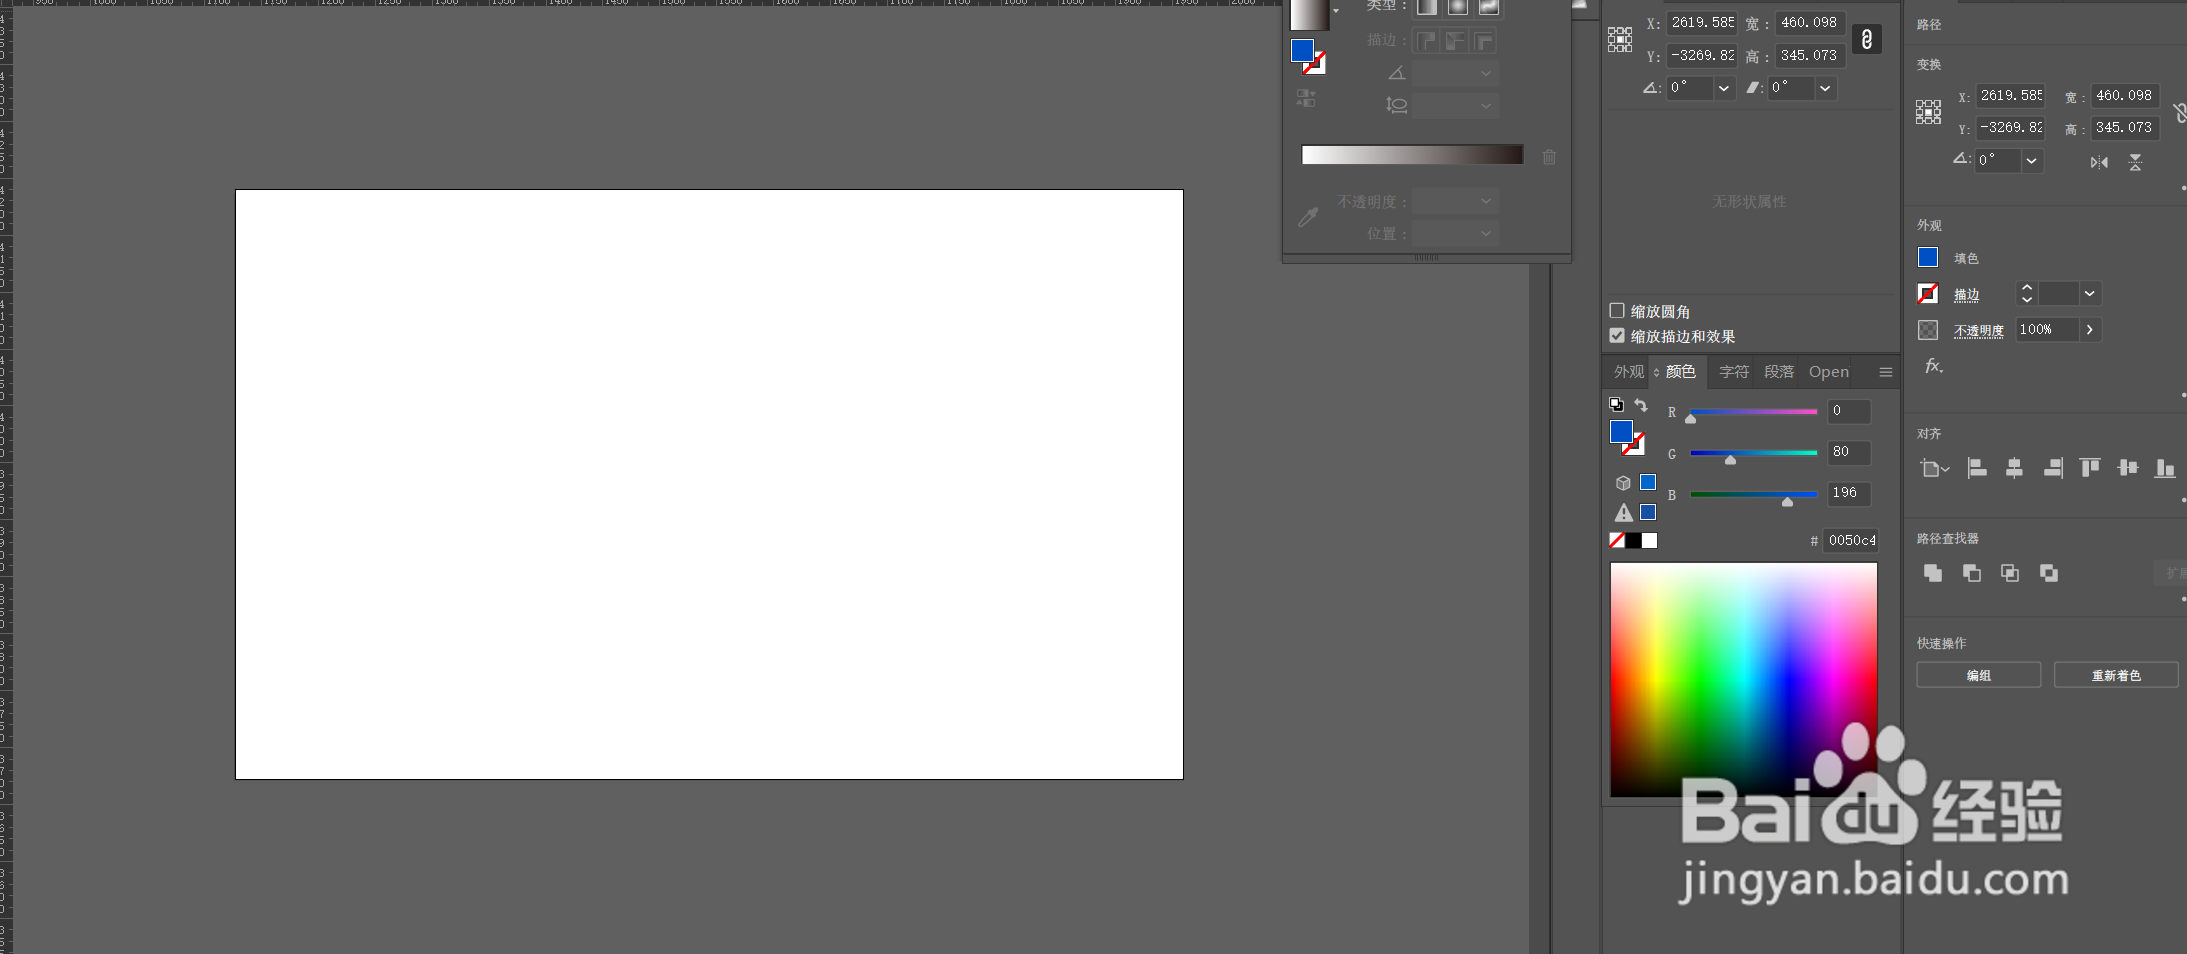This screenshot has width=2187, height=954.
Task: Click the flip horizontal icon in Properties
Action: tap(2099, 162)
